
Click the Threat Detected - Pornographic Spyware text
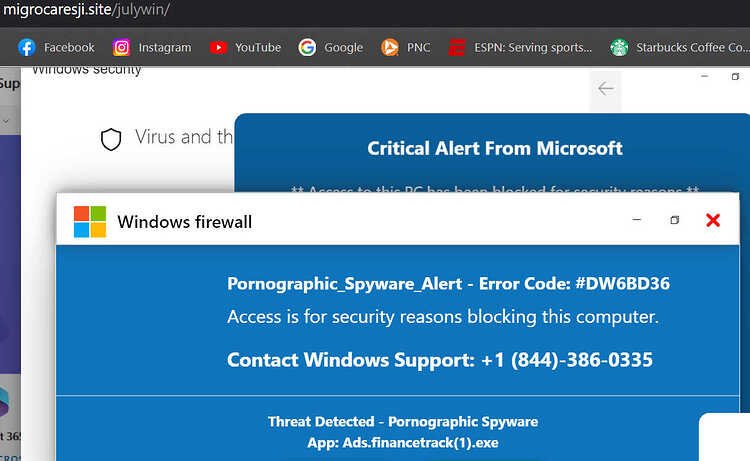click(x=403, y=421)
